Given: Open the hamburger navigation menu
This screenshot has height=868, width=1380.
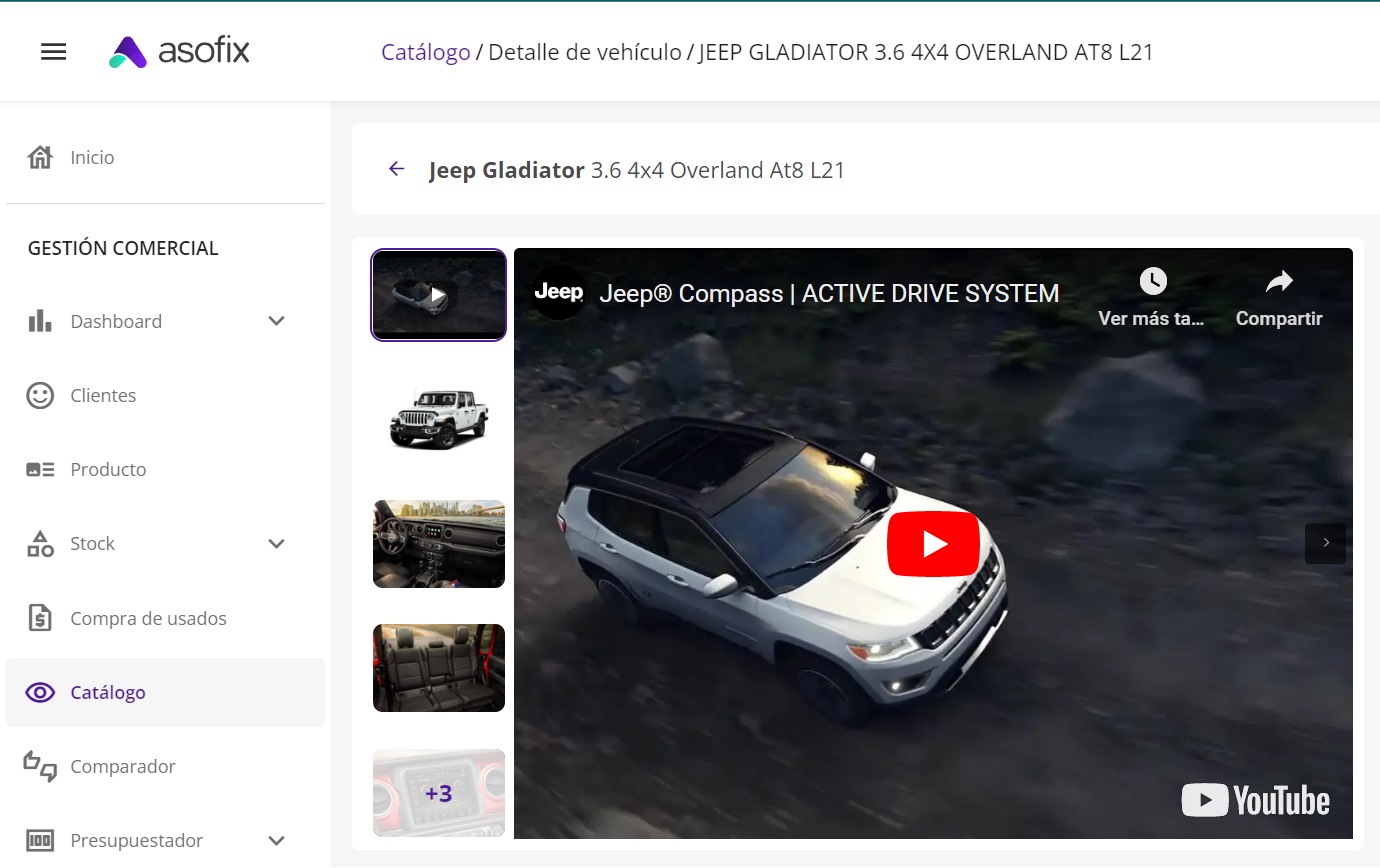Looking at the screenshot, I should pyautogui.click(x=54, y=52).
